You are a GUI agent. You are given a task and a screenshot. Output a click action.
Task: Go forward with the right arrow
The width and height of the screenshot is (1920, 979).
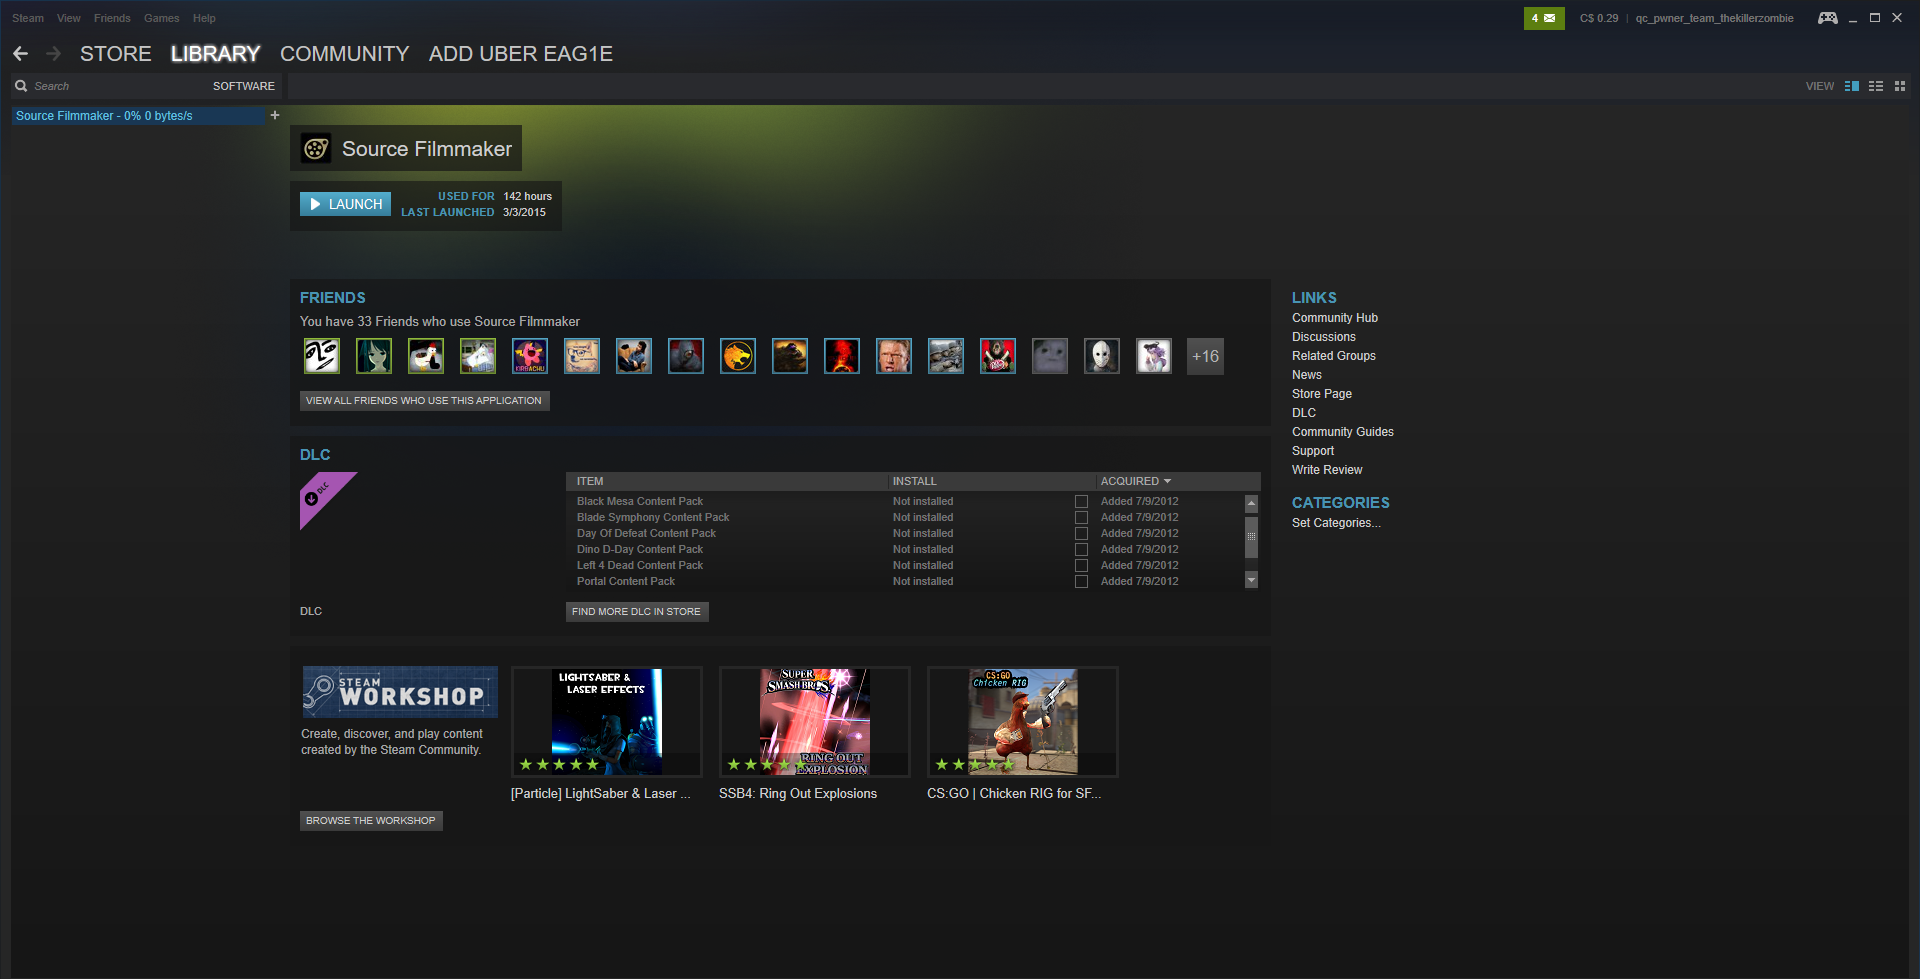tap(54, 54)
